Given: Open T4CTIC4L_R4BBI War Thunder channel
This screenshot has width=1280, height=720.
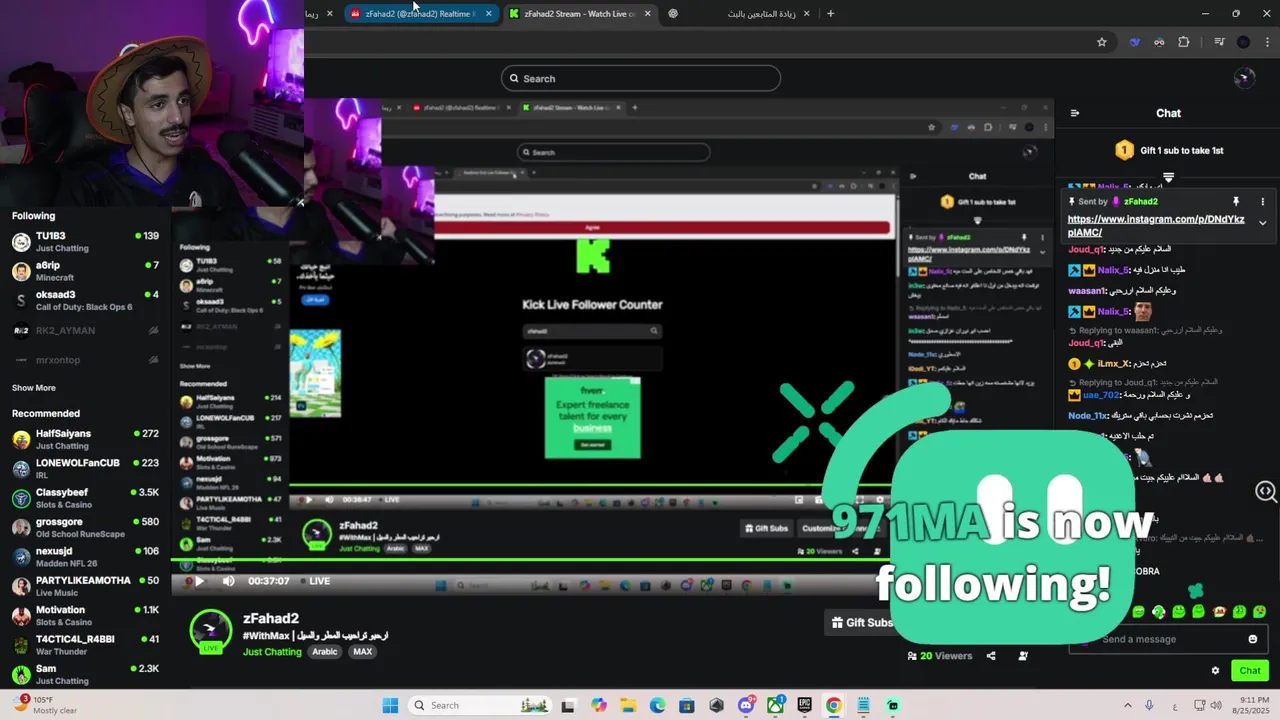Looking at the screenshot, I should (x=85, y=645).
